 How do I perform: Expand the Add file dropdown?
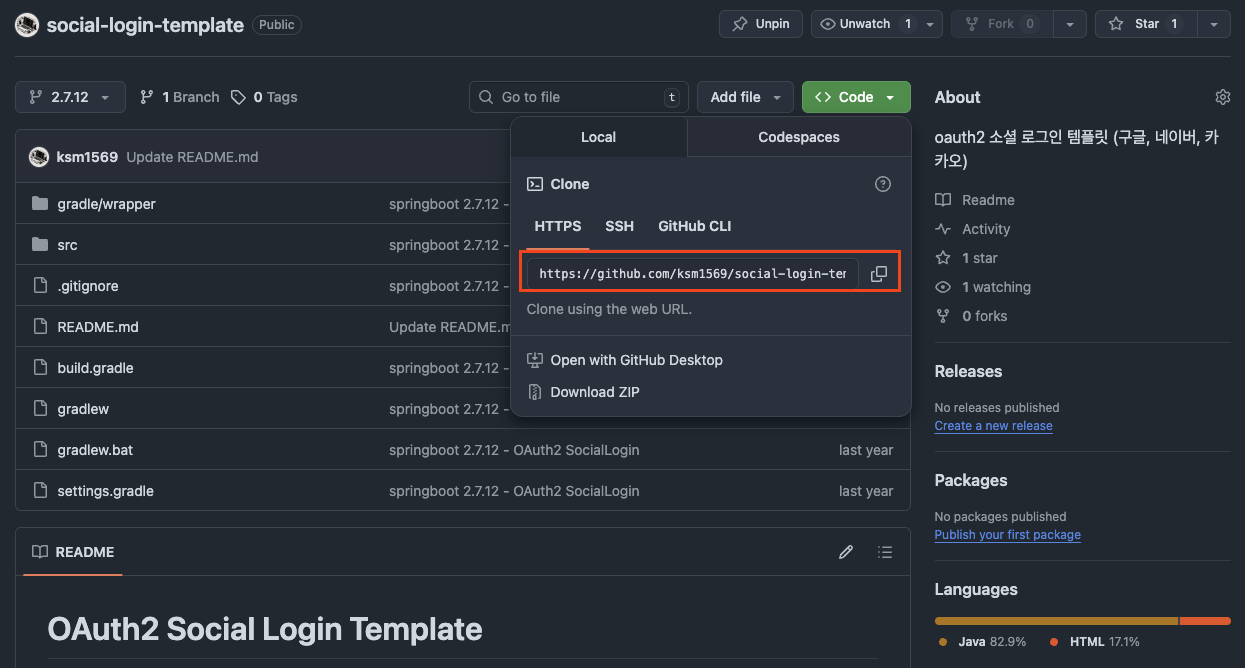tap(745, 97)
